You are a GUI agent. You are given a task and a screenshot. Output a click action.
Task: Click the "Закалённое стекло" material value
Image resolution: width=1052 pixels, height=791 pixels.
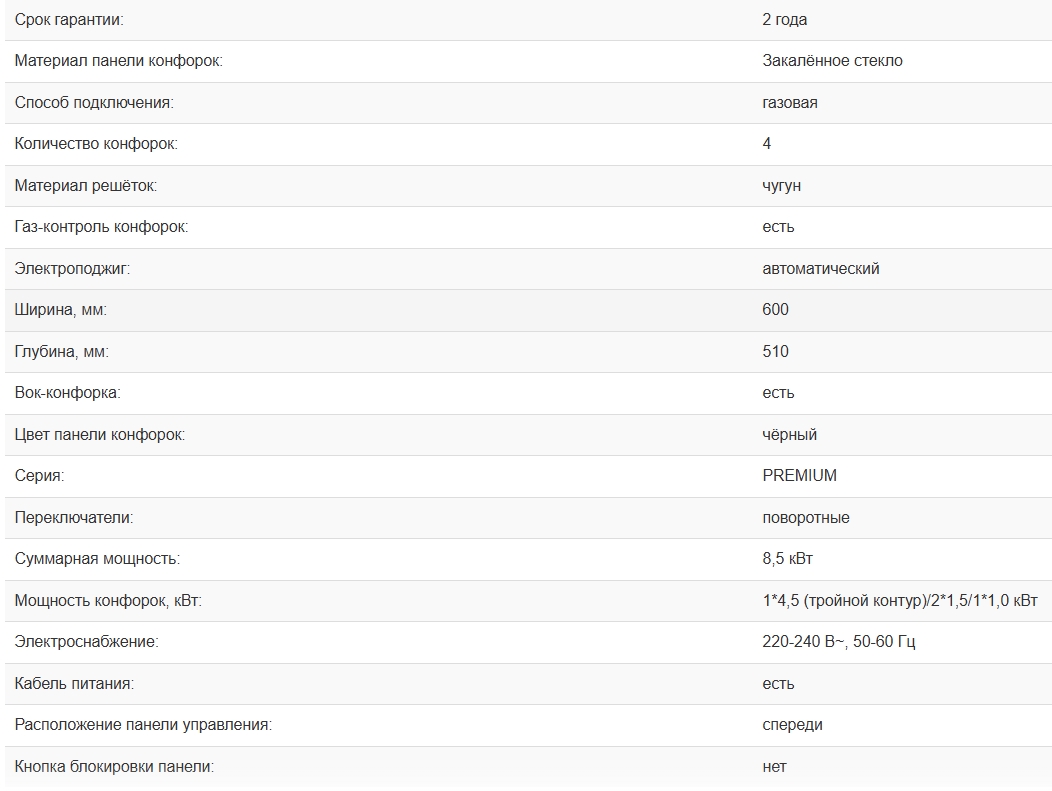pos(832,61)
